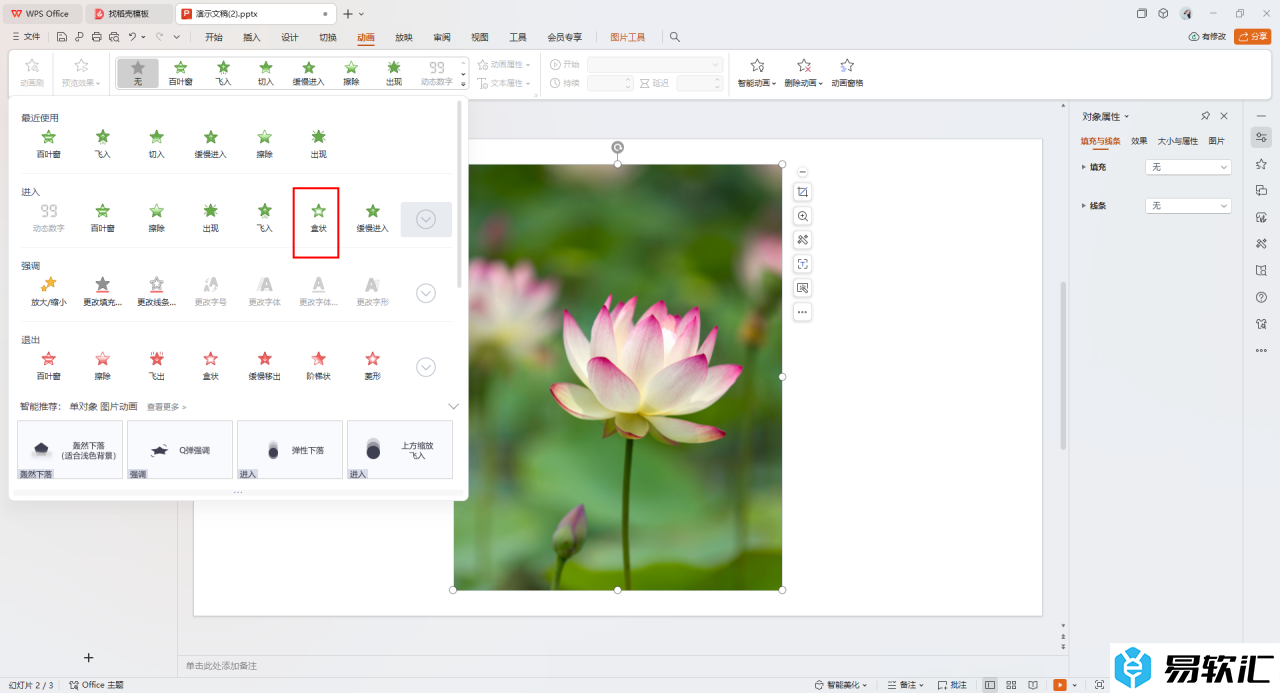Select 轰然下落 recommended animation card
Screen dimensions: 1280x693
(x=70, y=449)
